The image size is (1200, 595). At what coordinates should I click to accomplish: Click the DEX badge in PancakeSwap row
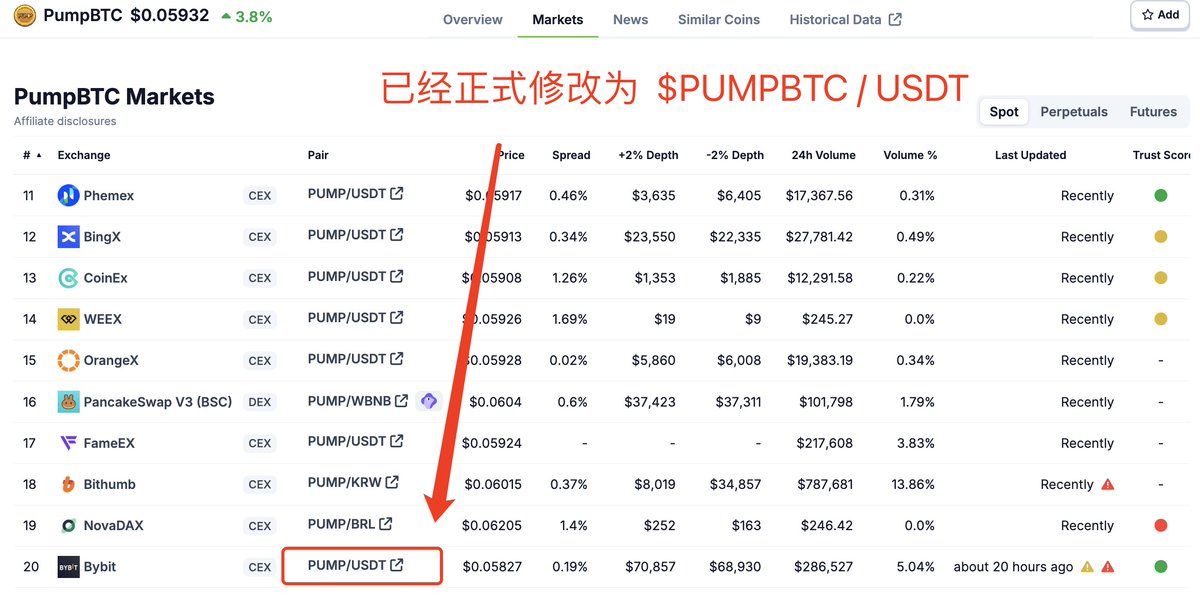point(259,402)
